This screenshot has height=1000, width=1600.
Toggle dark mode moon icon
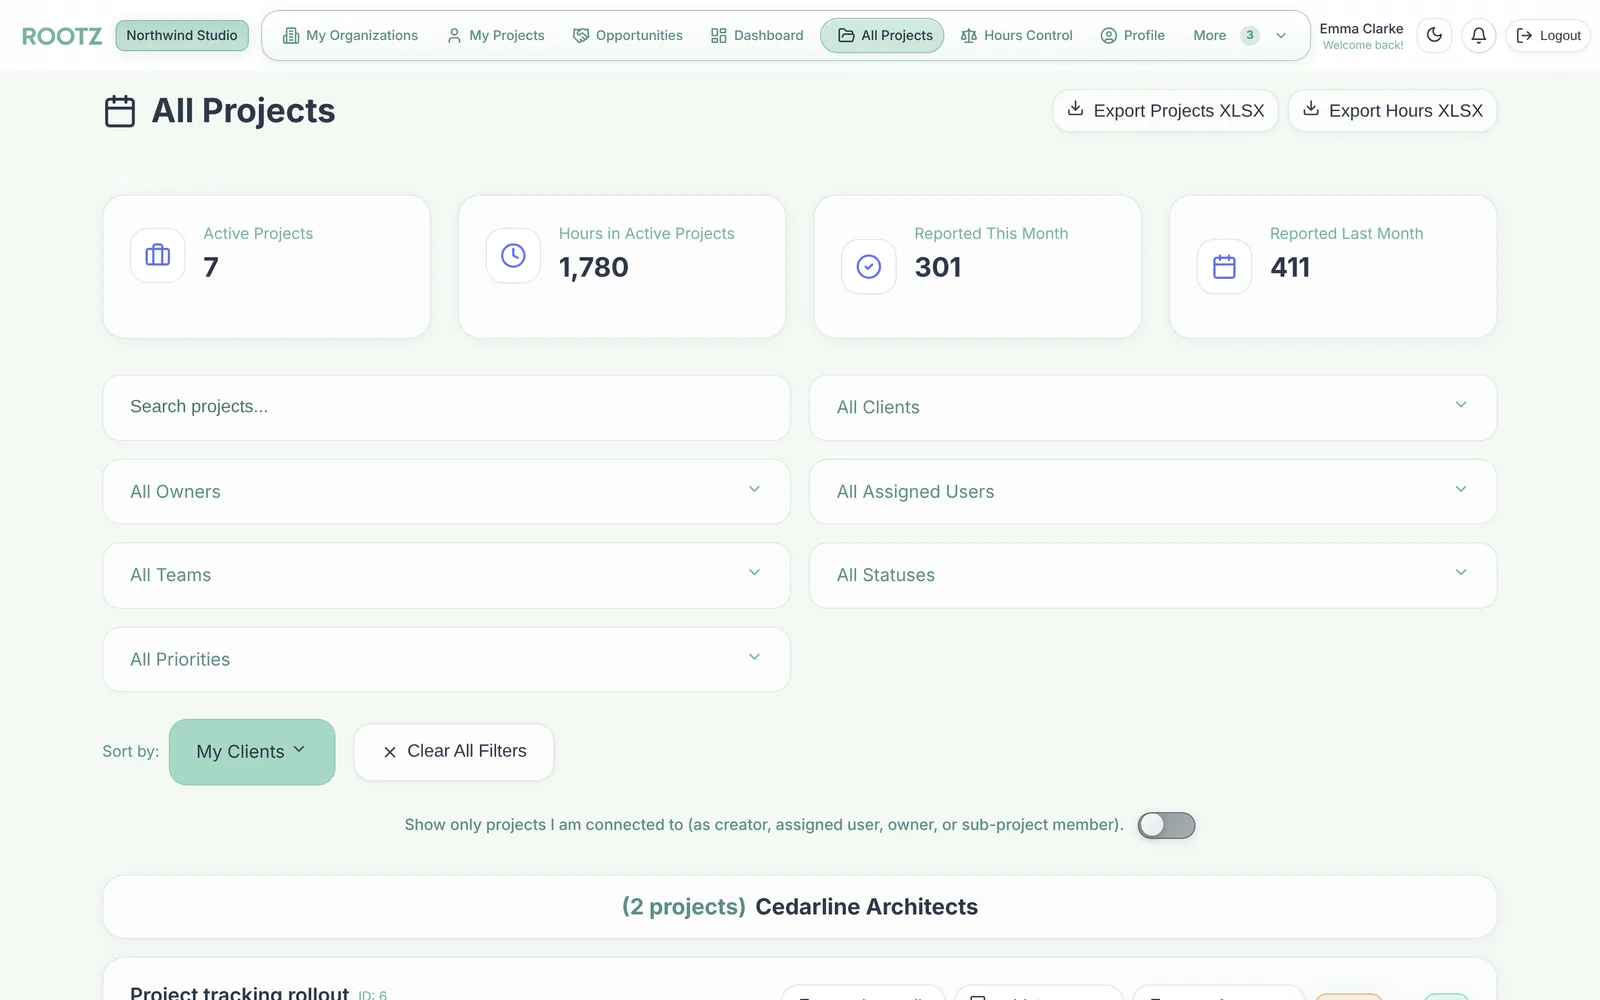click(1434, 35)
